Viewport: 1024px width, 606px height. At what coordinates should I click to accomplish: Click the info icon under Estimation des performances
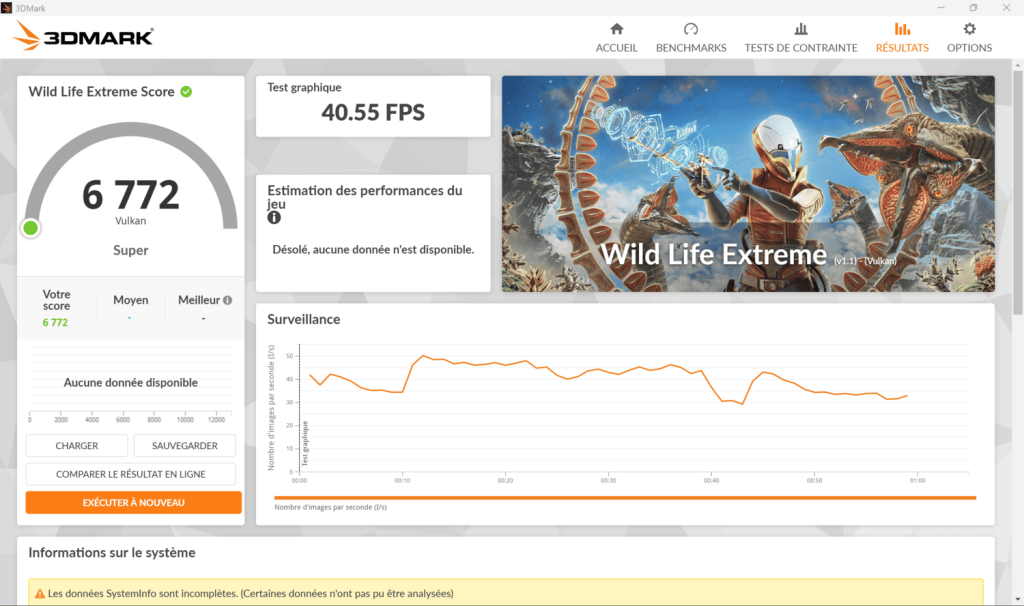point(273,216)
